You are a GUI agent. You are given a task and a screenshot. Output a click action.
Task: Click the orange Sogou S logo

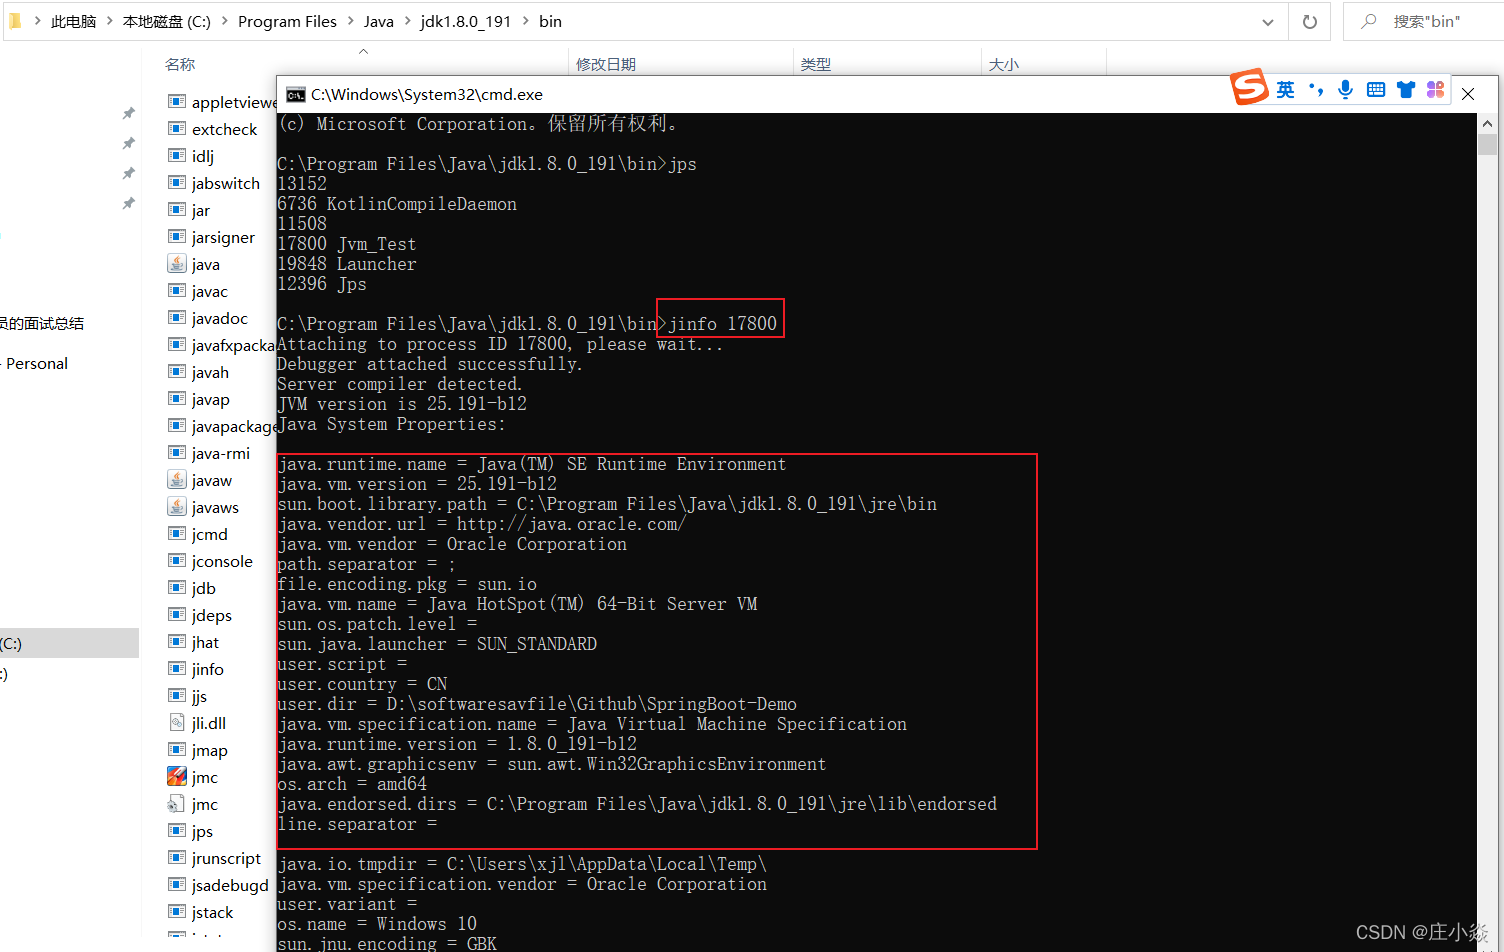pyautogui.click(x=1249, y=88)
